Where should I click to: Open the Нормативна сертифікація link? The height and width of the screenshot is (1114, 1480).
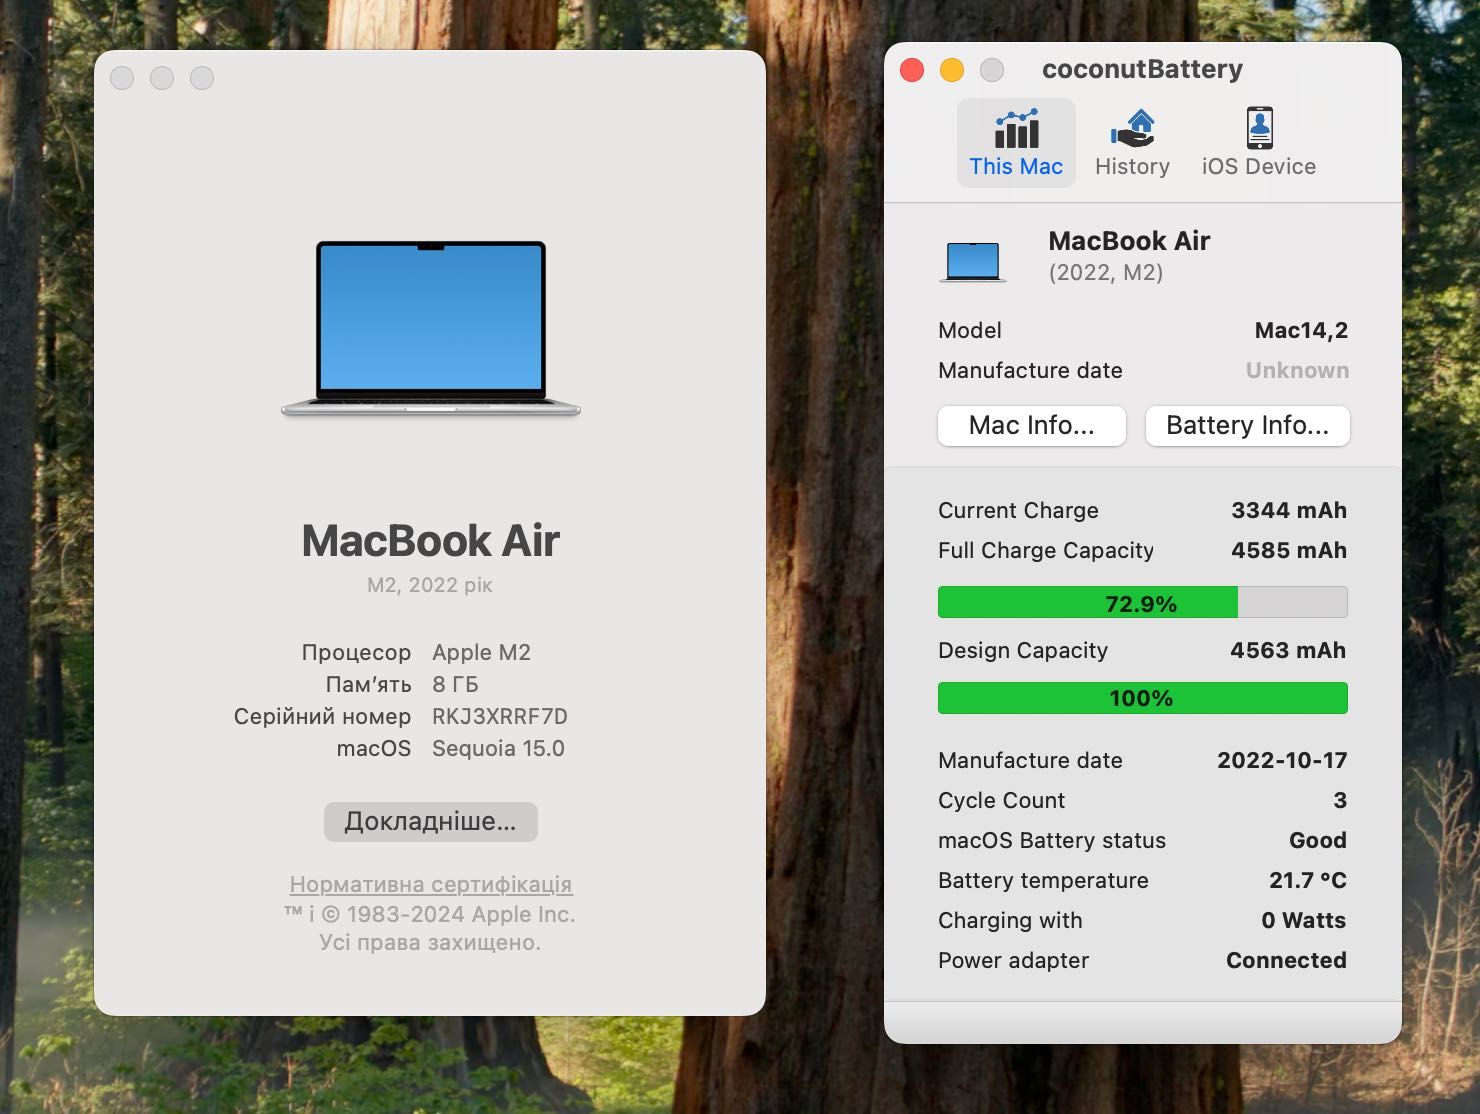coord(431,884)
